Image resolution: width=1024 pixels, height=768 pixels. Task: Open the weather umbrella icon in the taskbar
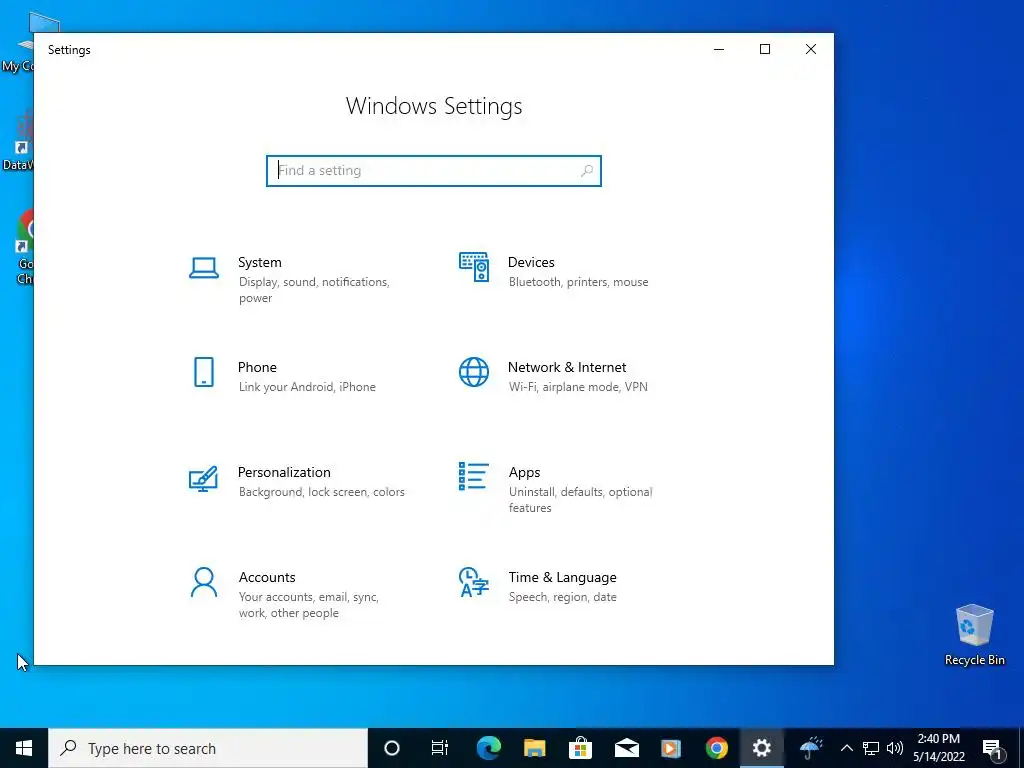tap(810, 748)
